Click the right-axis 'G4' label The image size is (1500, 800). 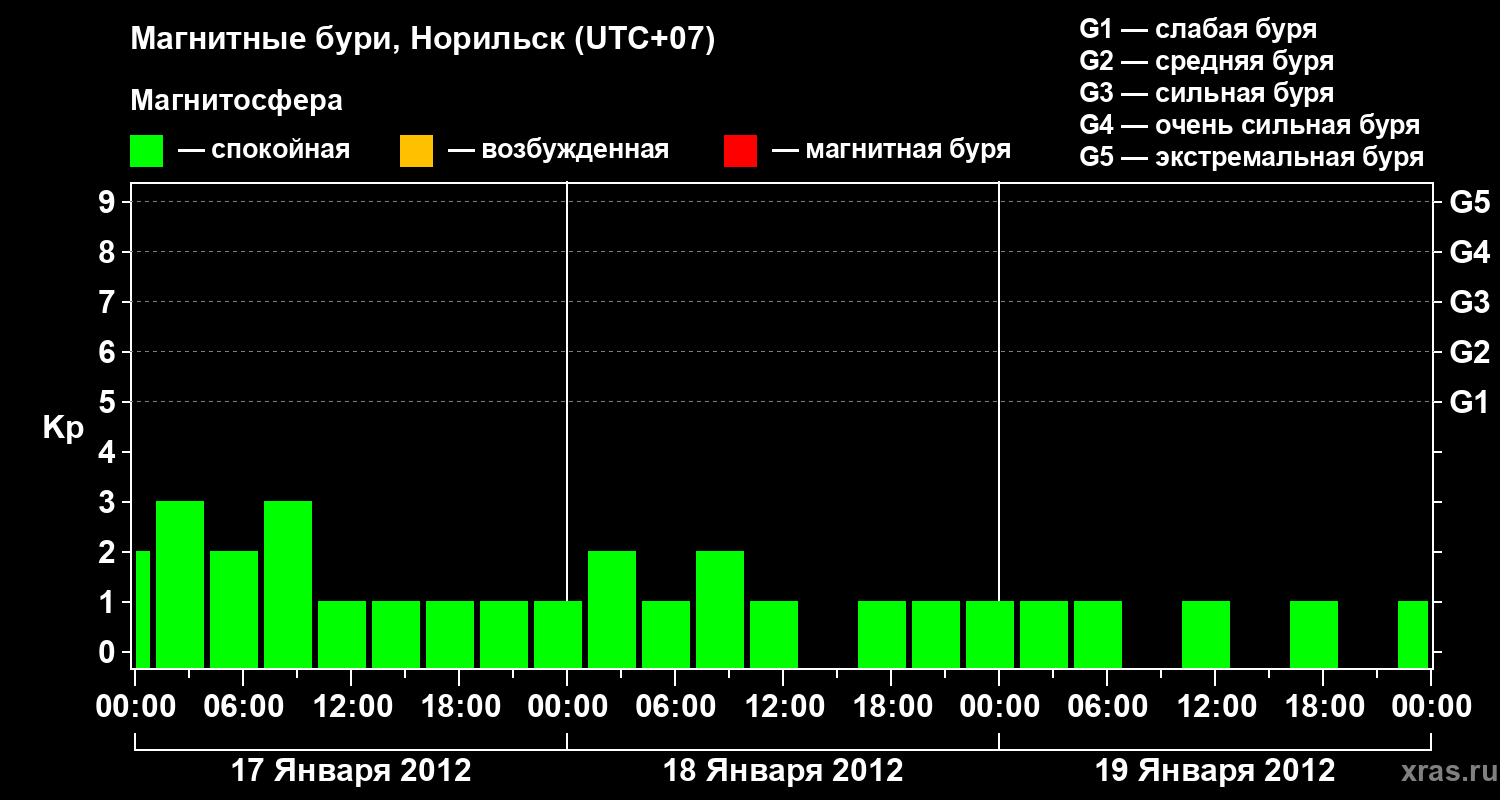pos(1469,252)
